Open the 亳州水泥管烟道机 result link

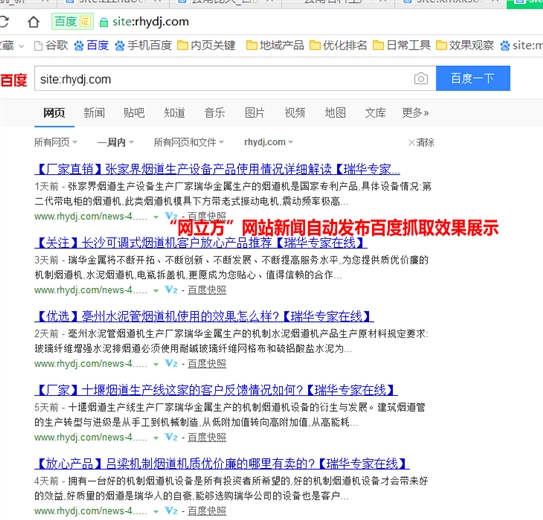tap(204, 316)
